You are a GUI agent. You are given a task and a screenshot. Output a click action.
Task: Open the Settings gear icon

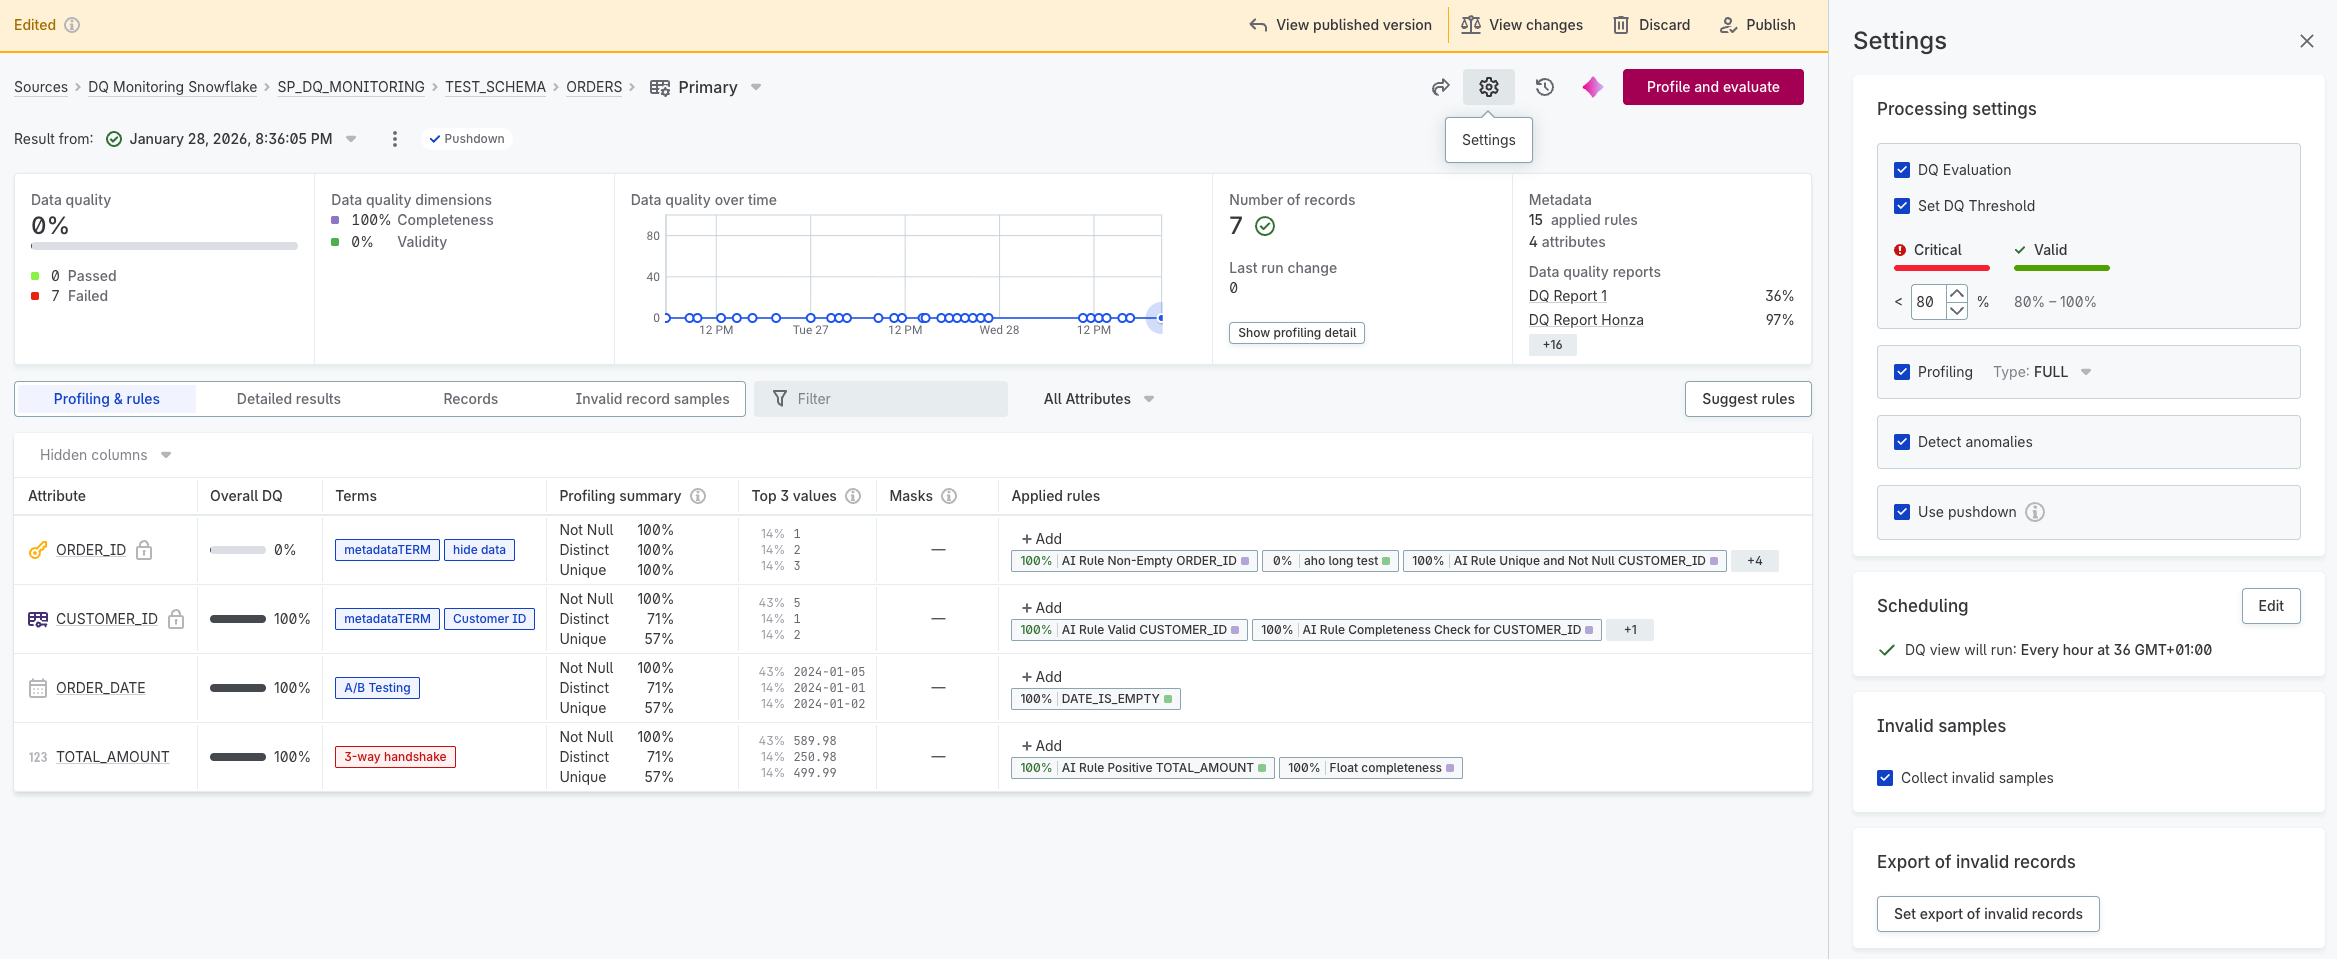1488,87
